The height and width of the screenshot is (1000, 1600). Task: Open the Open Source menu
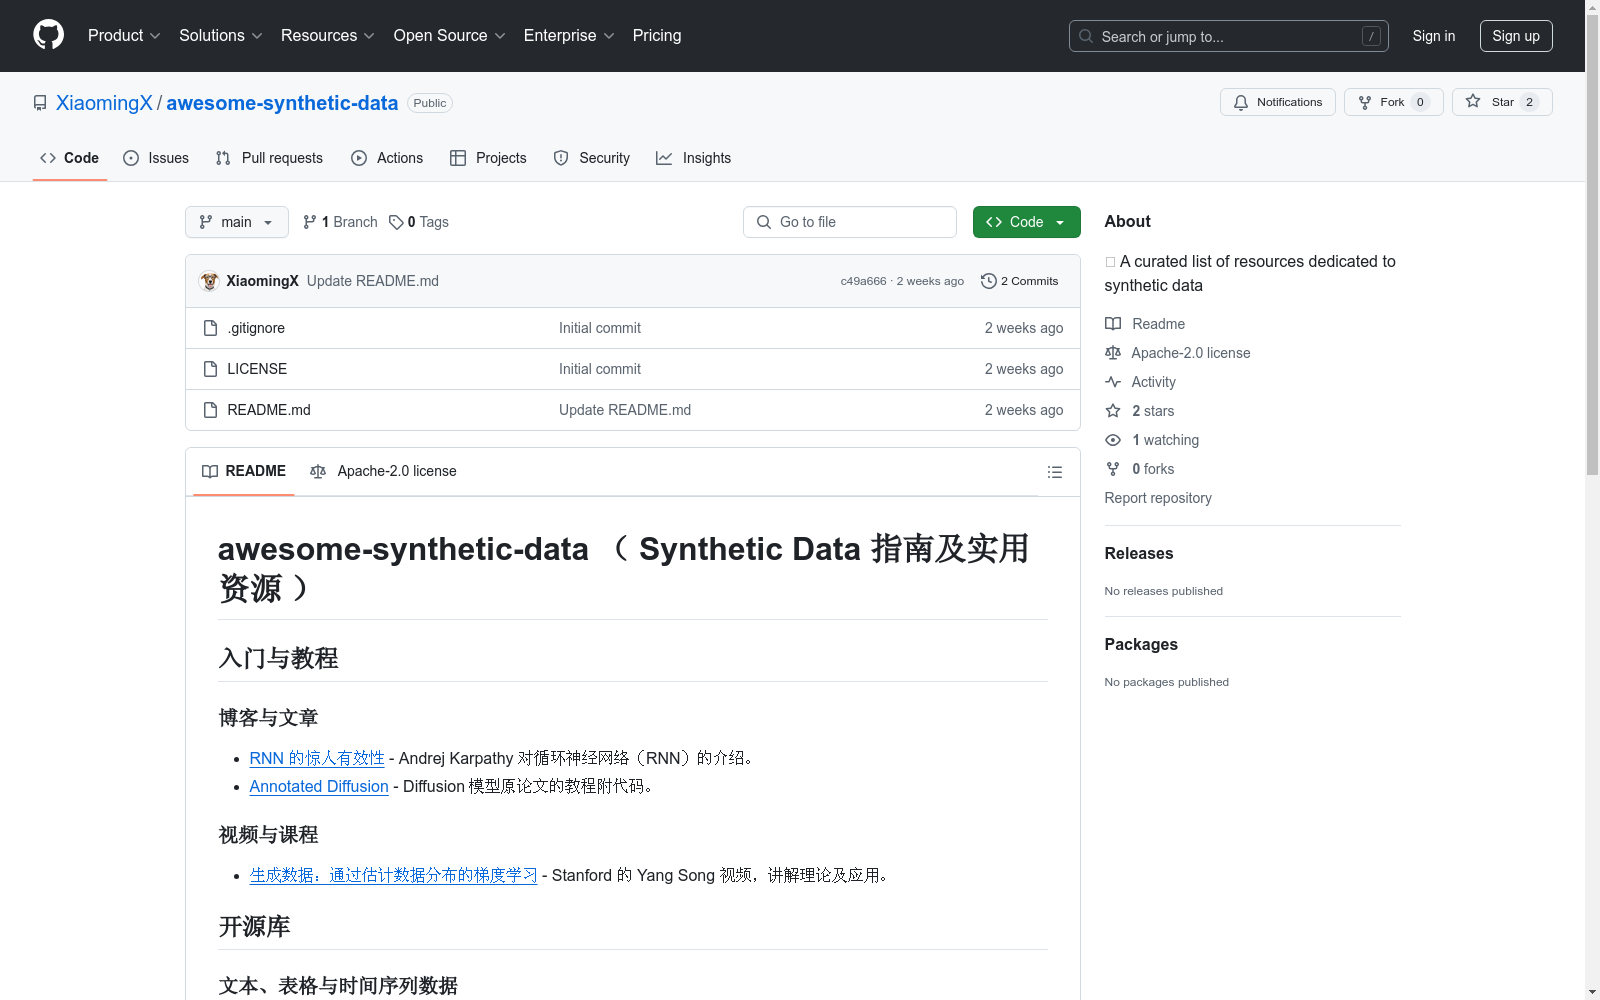point(450,35)
